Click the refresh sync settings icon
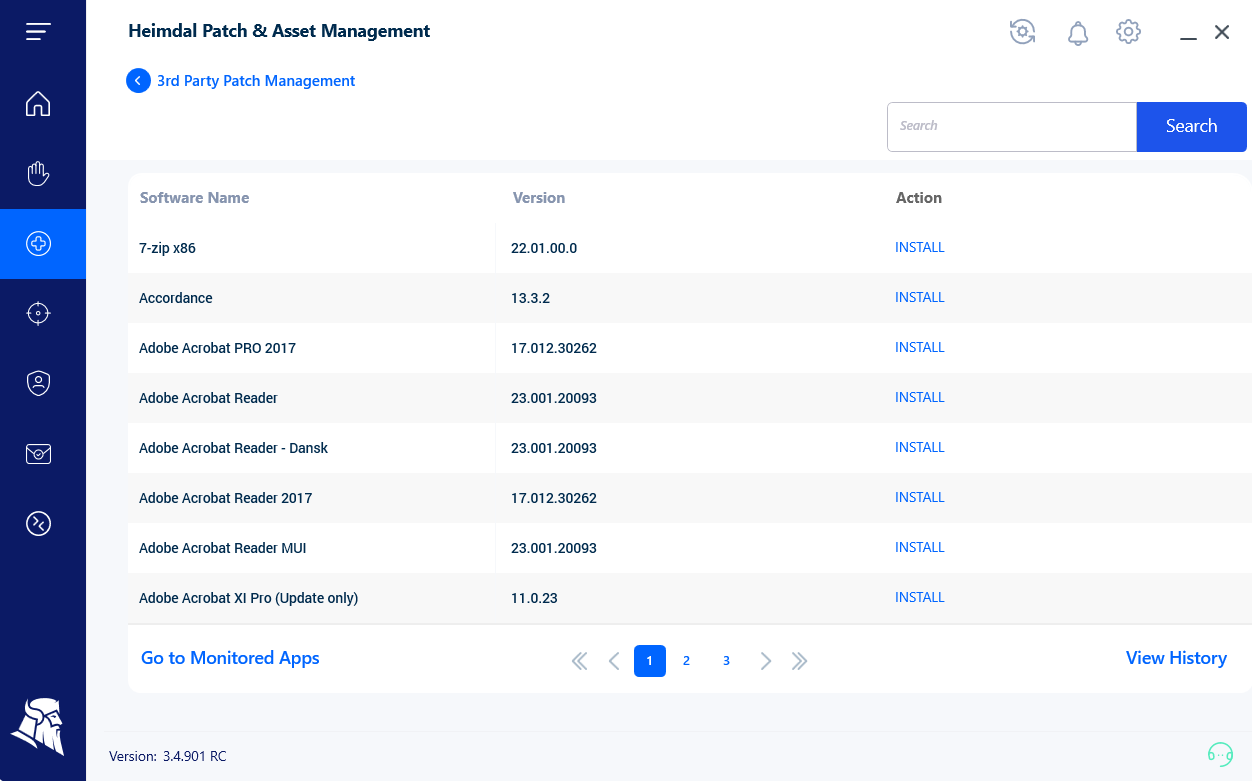Screen dimensions: 1252x781 click(x=1022, y=32)
